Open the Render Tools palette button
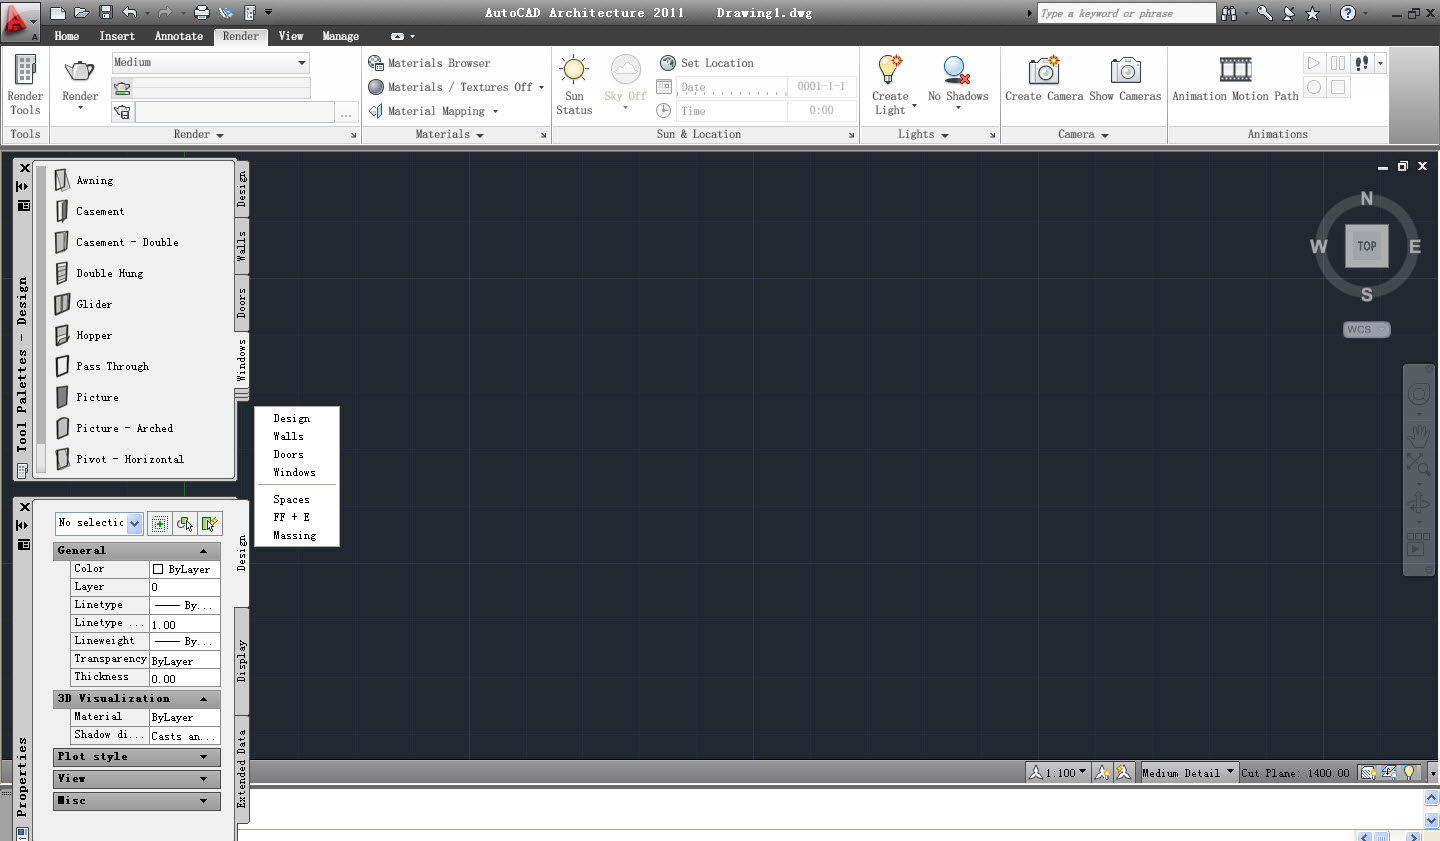Screen dimensions: 1440x841 pos(25,85)
